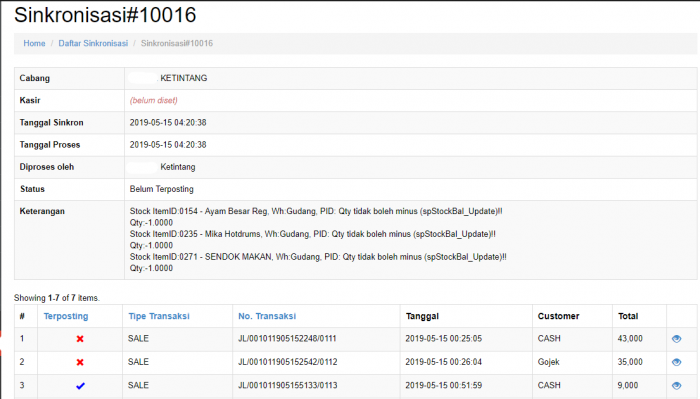Click Diproses oleh value Ketintang

click(178, 167)
